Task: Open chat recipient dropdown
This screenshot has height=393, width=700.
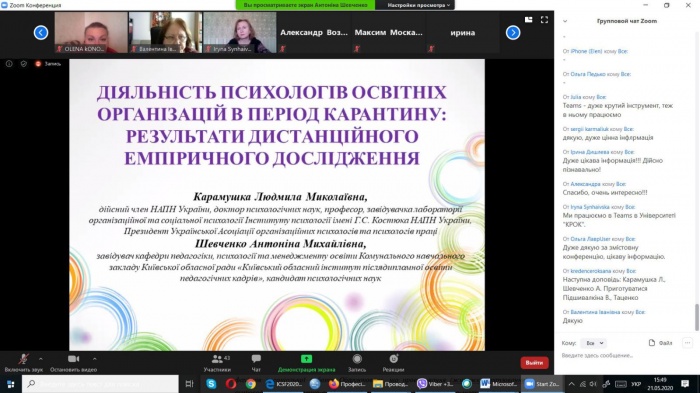Action: [594, 343]
